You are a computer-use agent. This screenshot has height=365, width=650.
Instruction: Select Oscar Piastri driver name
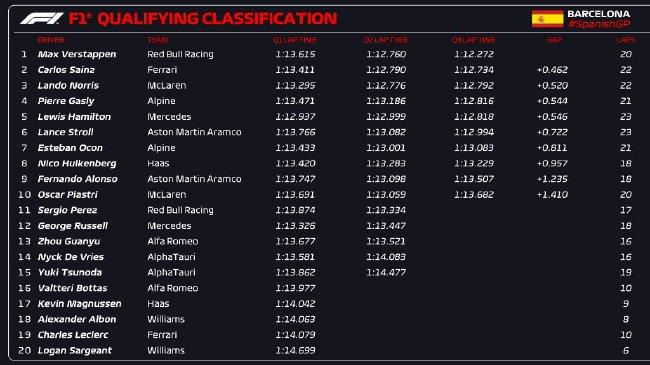[68, 195]
